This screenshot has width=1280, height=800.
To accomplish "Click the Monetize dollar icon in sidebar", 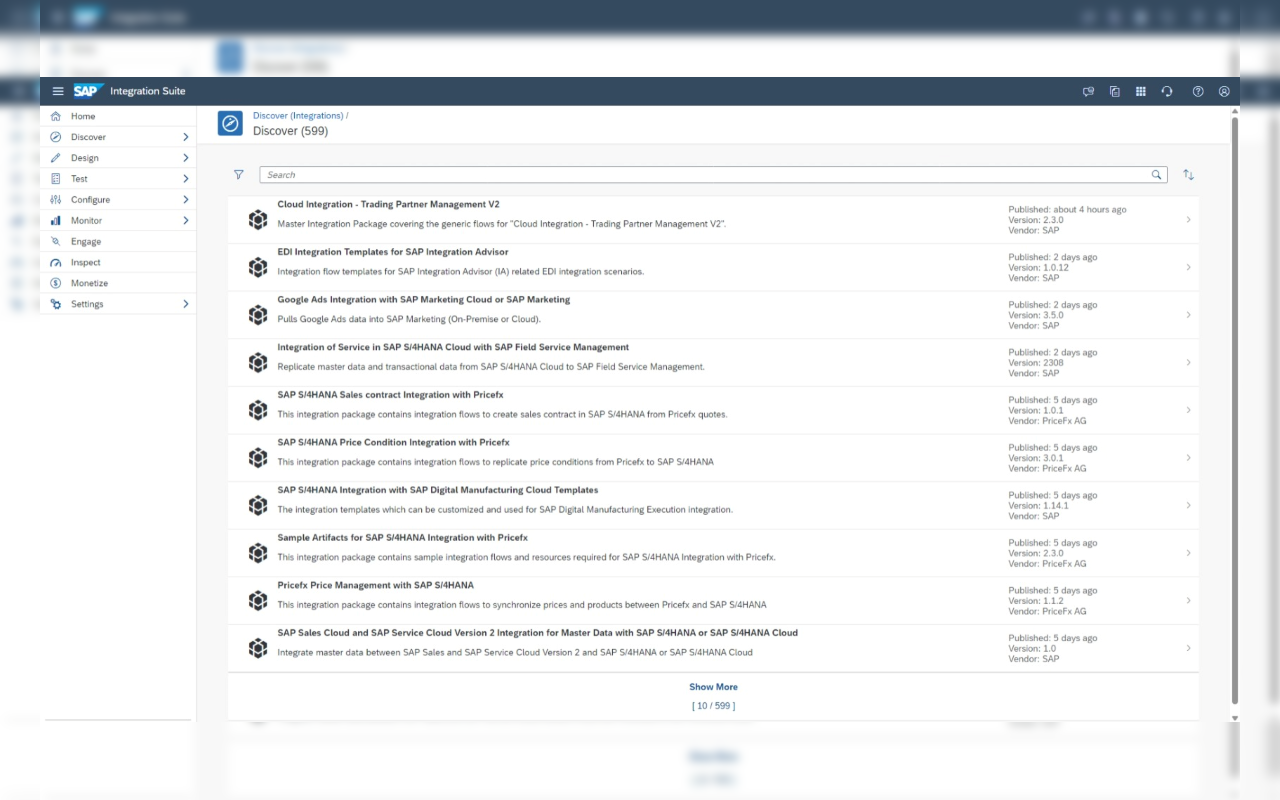I will [56, 283].
